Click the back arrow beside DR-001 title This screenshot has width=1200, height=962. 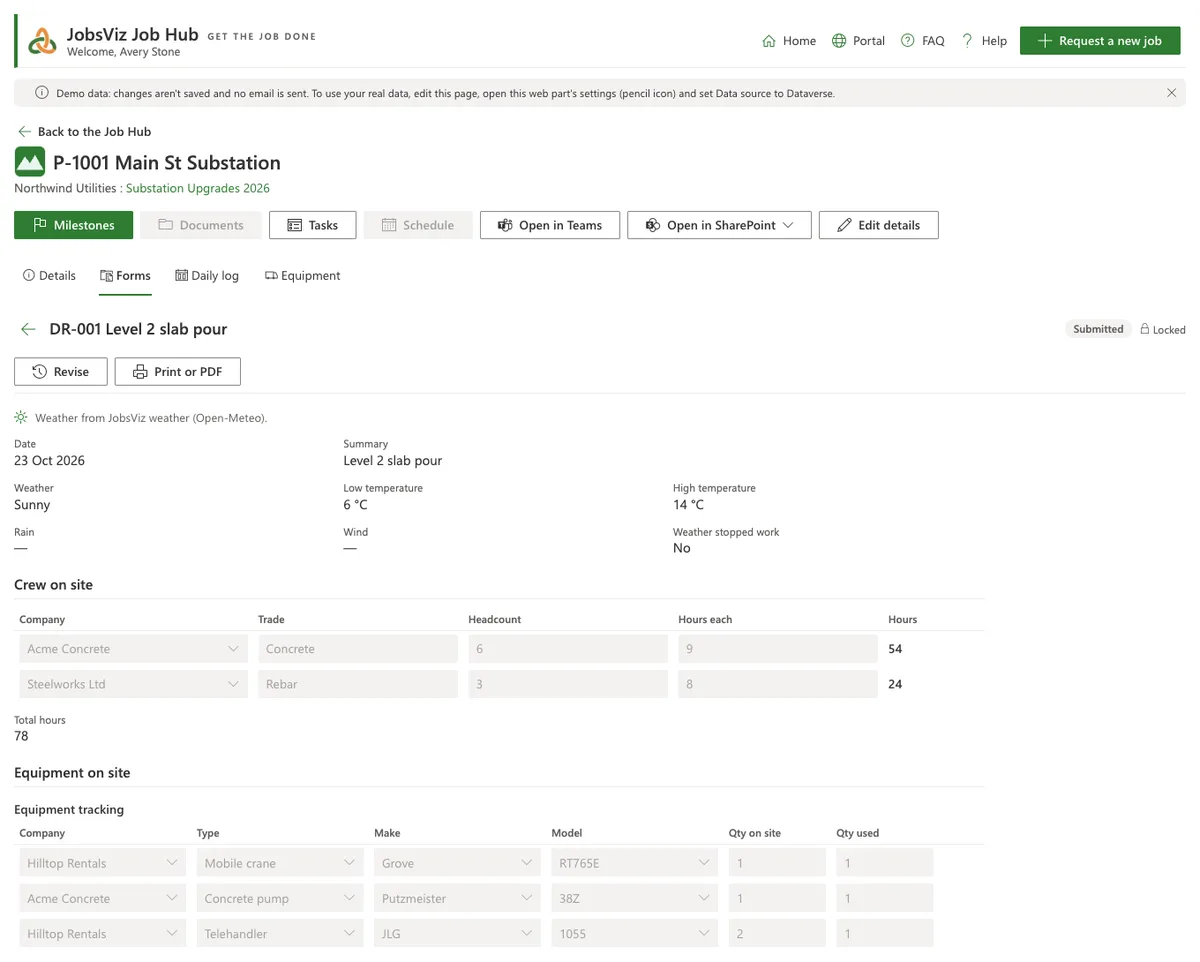click(x=28, y=329)
